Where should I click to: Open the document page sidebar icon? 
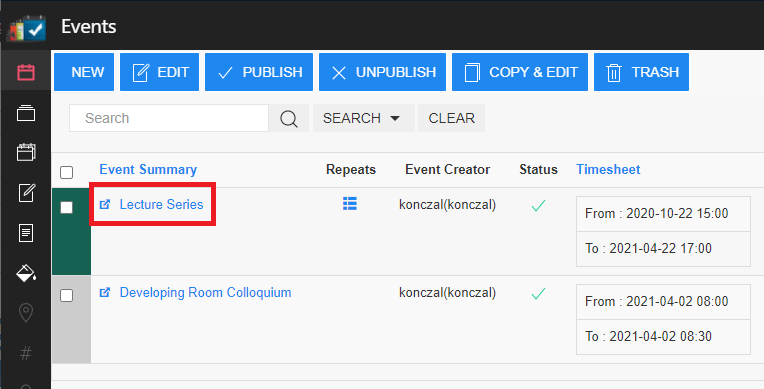coord(26,233)
